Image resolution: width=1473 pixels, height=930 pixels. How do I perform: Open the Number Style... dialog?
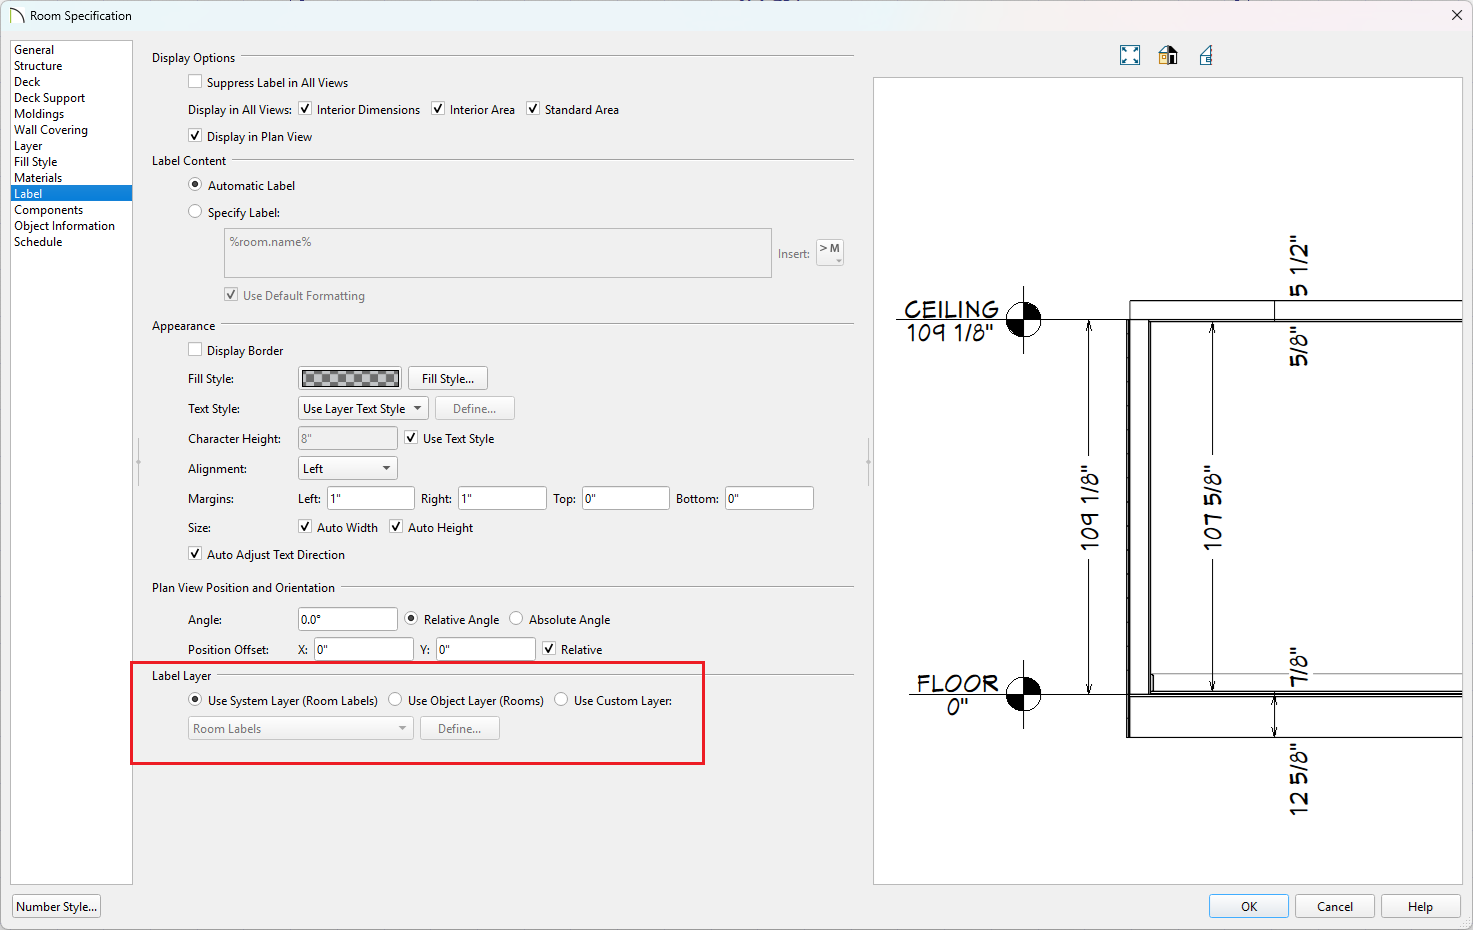(x=57, y=906)
